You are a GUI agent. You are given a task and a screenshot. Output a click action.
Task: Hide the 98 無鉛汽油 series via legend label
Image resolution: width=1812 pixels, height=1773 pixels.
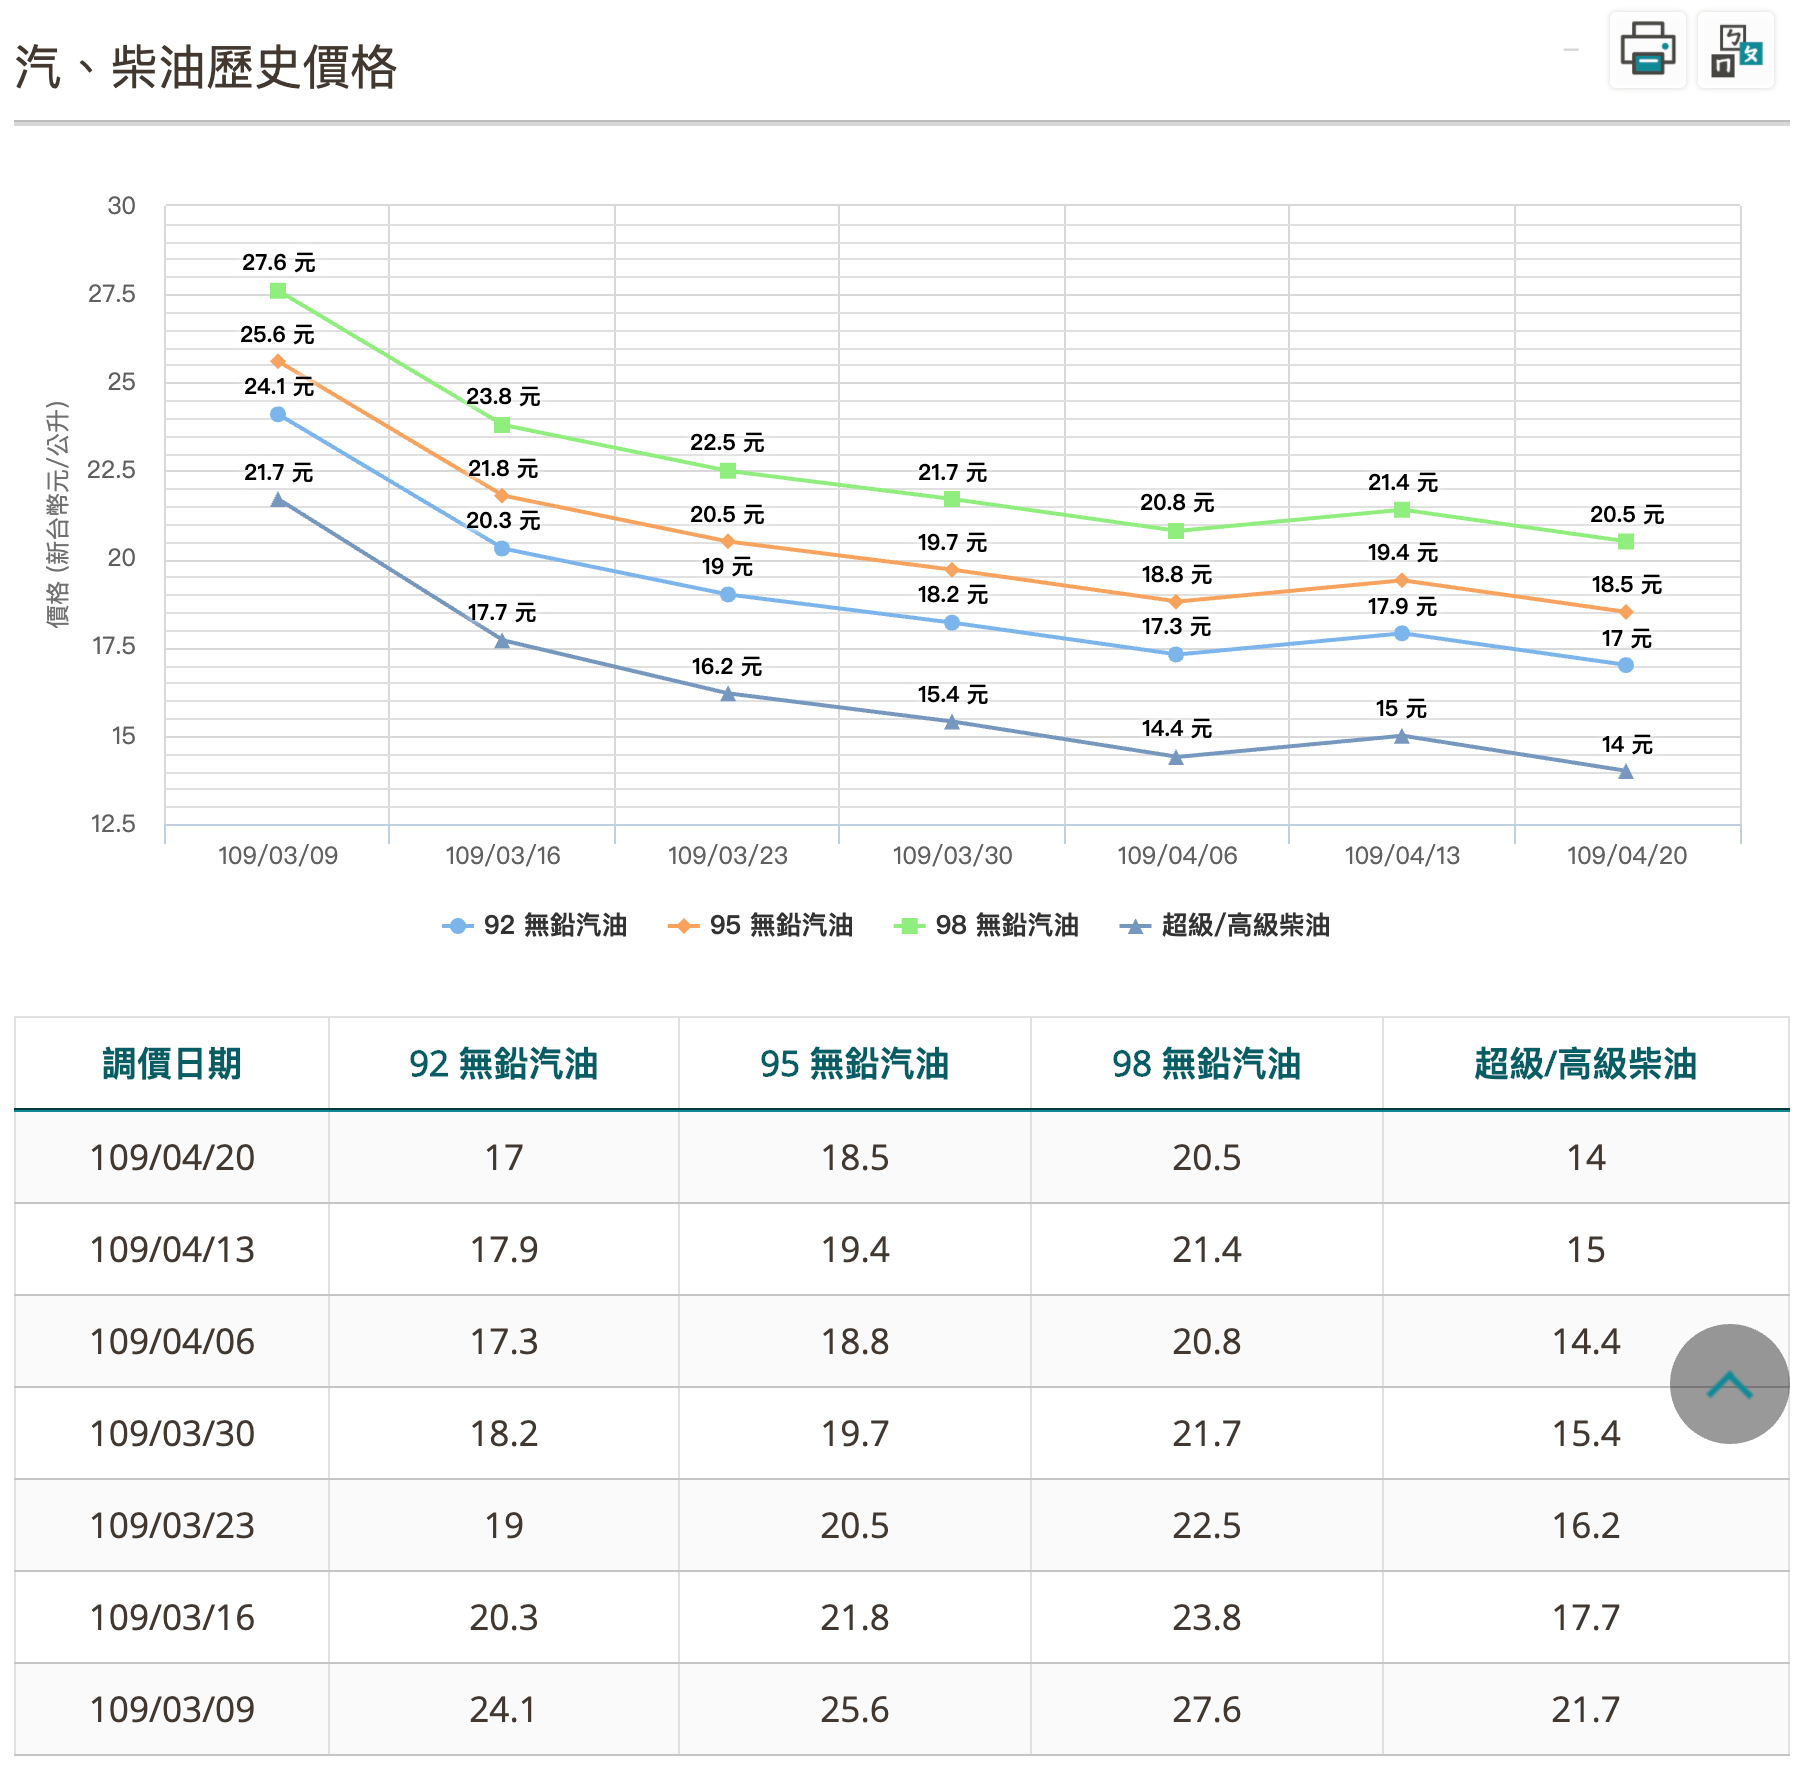click(1006, 926)
